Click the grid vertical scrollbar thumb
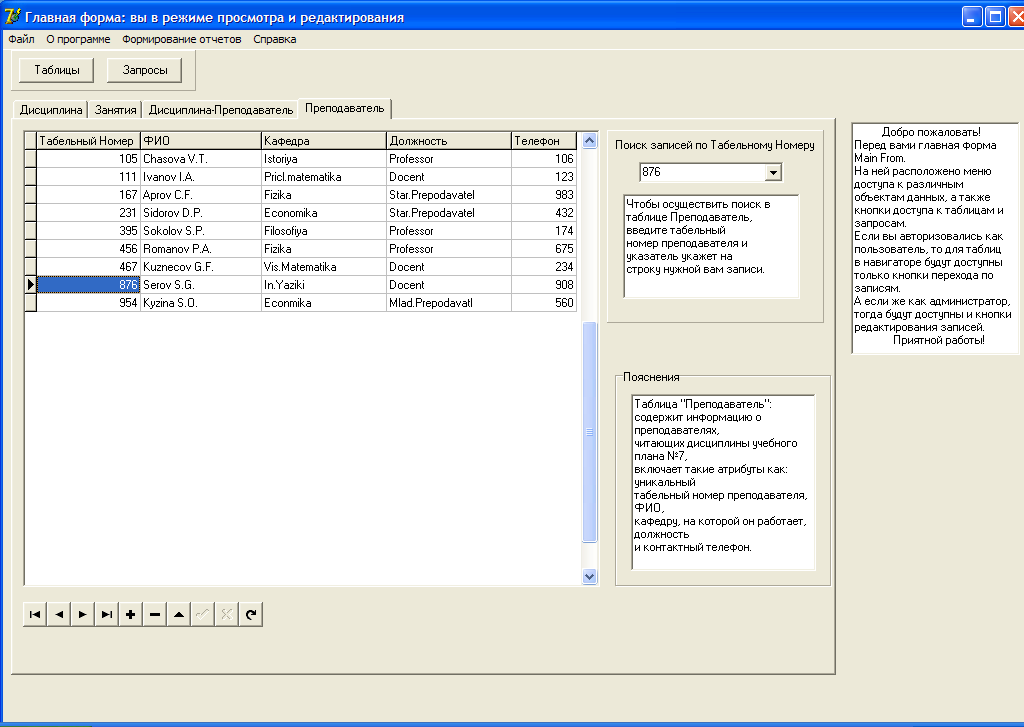 coord(589,432)
